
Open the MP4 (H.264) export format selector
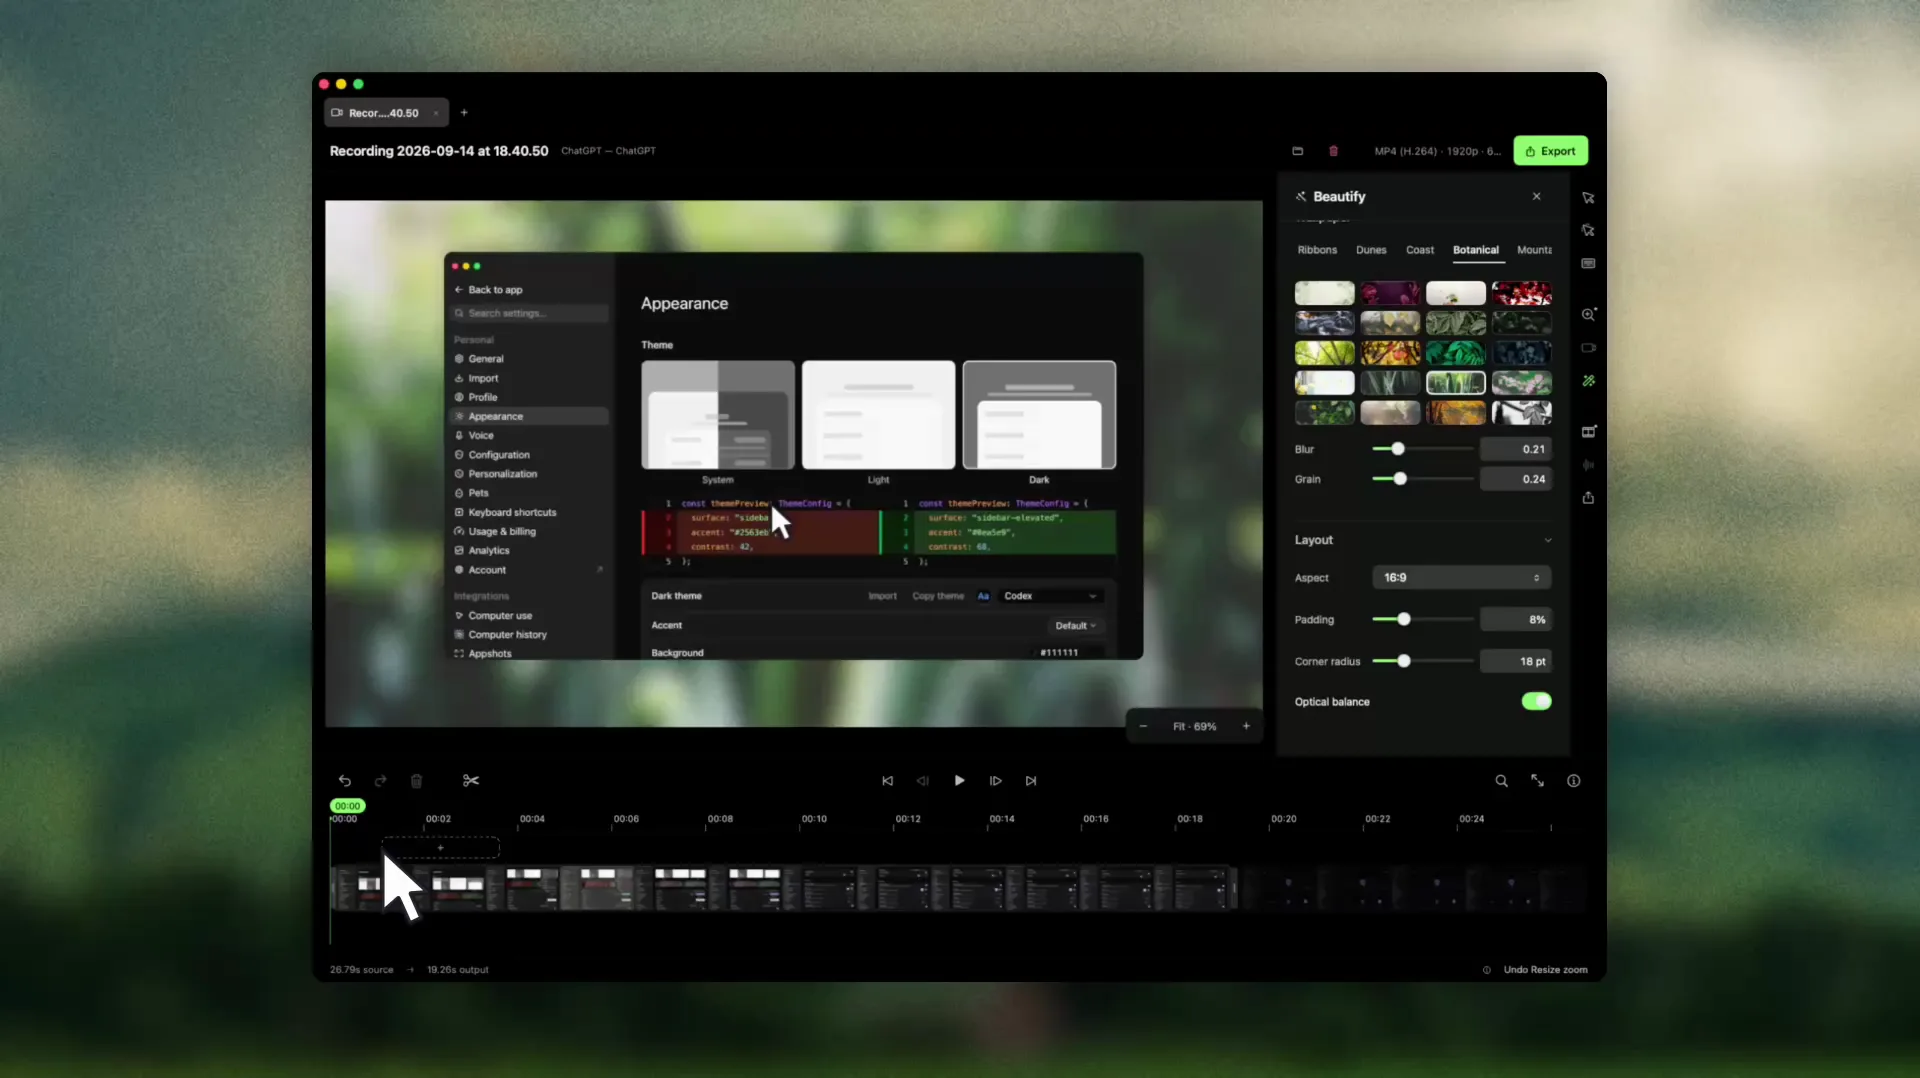point(1437,151)
